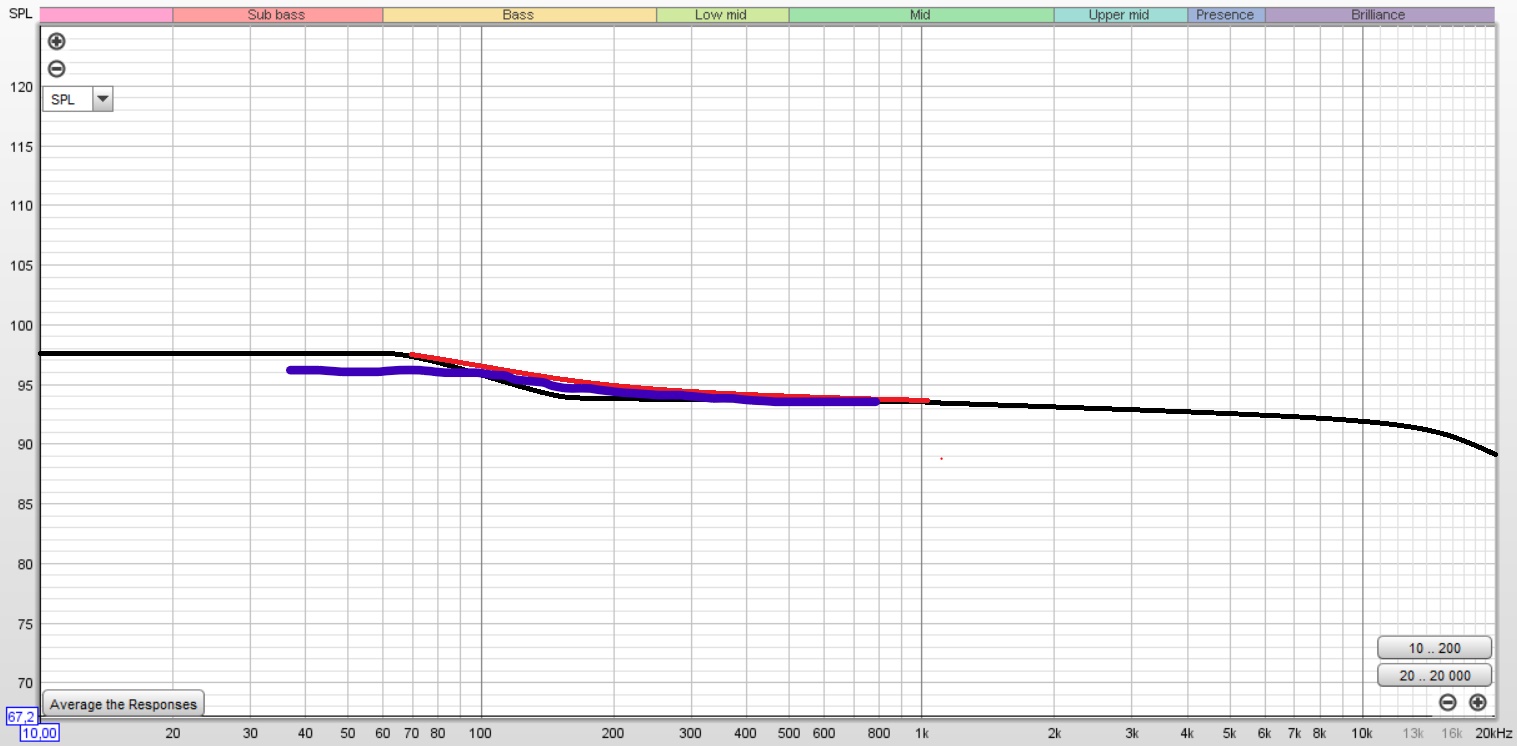Select the Bass frequency band label

click(x=518, y=15)
